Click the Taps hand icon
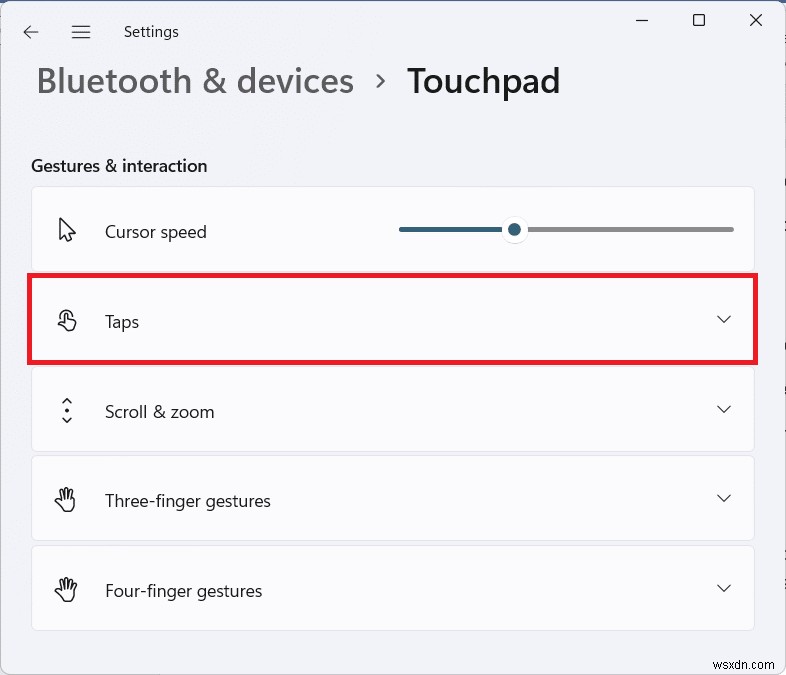786x675 pixels. tap(67, 321)
